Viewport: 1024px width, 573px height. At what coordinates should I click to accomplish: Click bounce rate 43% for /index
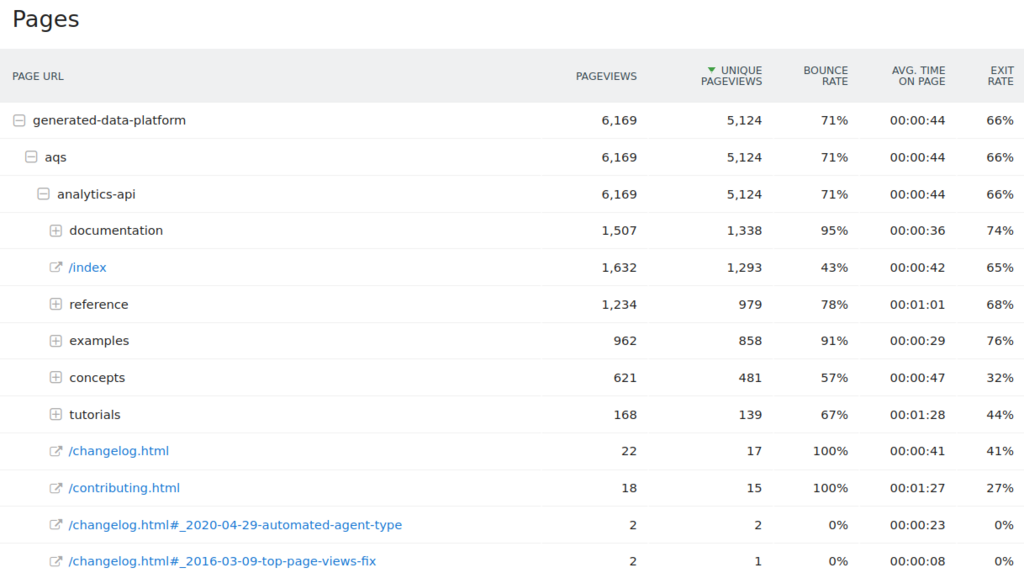[x=834, y=267]
